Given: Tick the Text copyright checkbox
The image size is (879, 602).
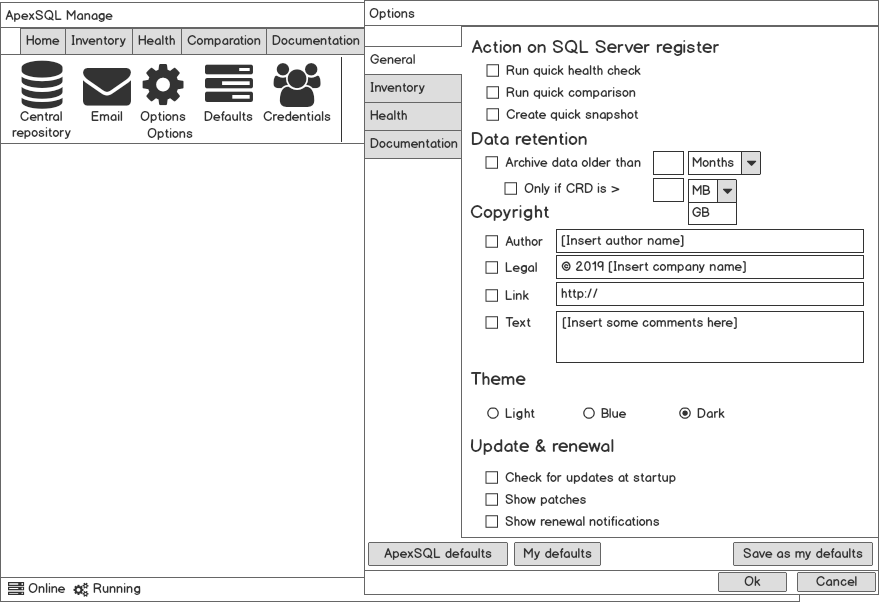Looking at the screenshot, I should [x=492, y=323].
